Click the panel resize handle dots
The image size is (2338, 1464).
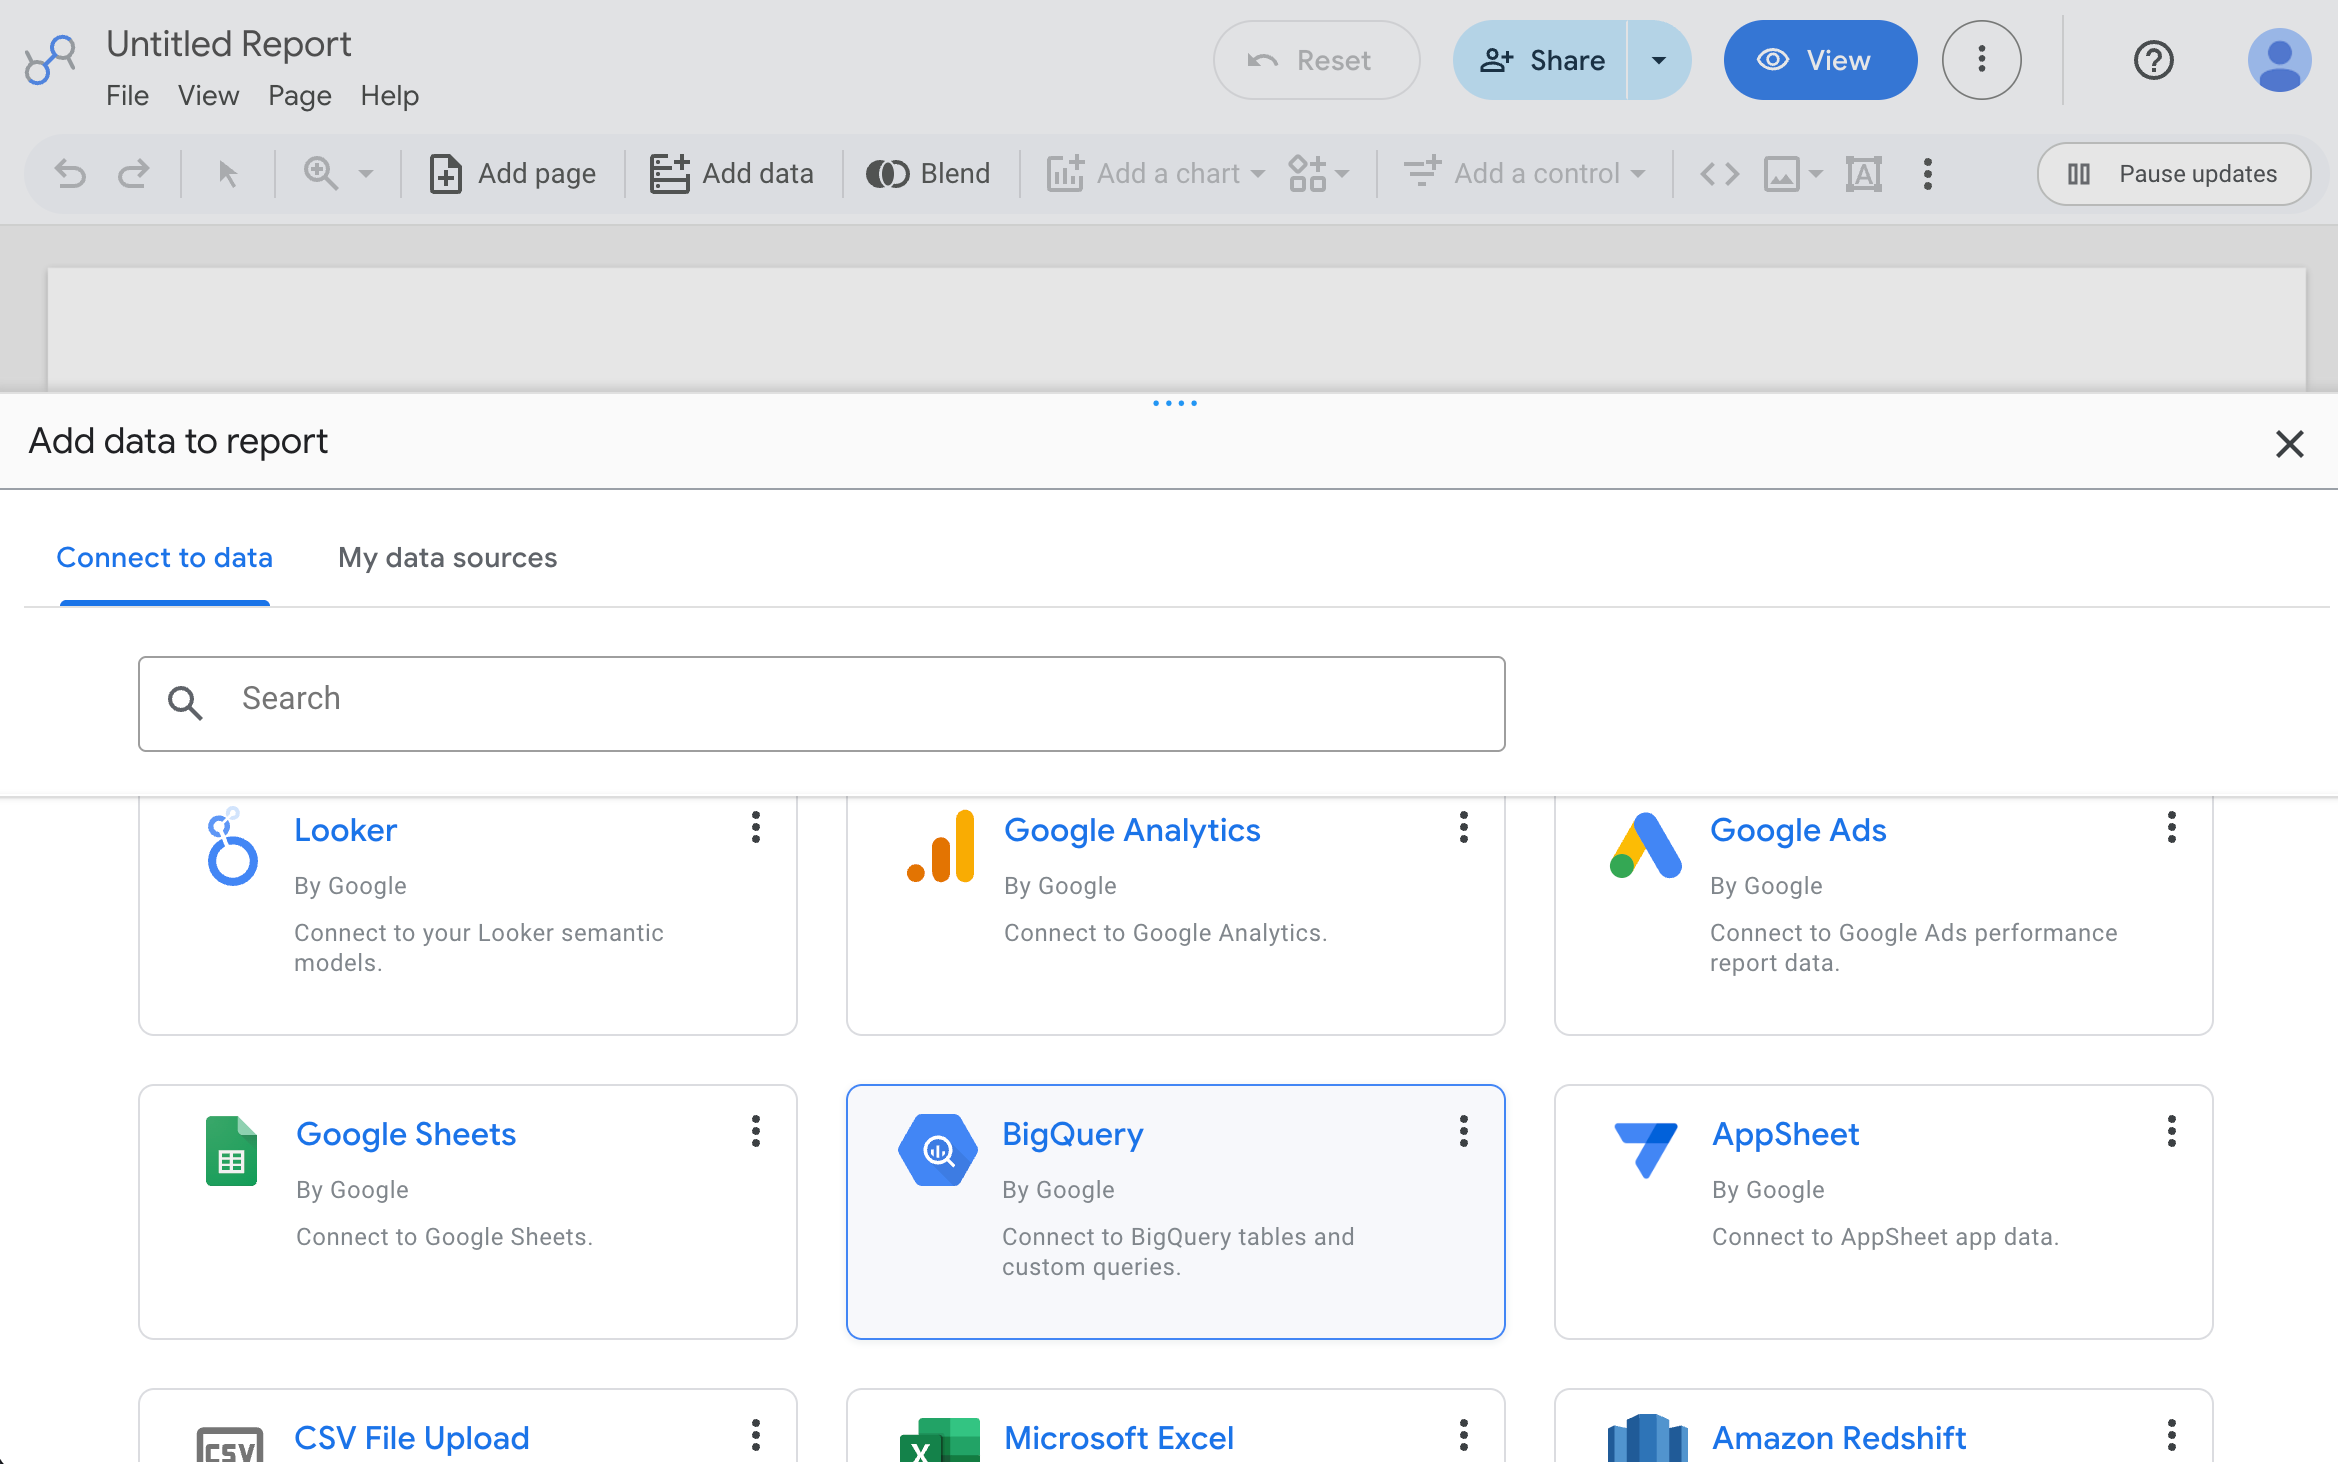coord(1175,403)
